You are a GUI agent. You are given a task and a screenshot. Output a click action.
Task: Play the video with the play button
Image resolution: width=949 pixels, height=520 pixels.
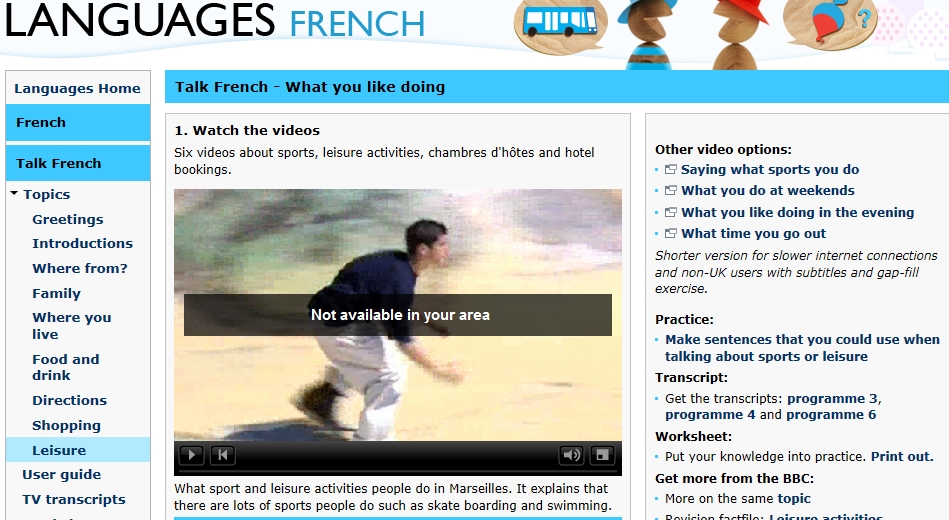pos(191,455)
